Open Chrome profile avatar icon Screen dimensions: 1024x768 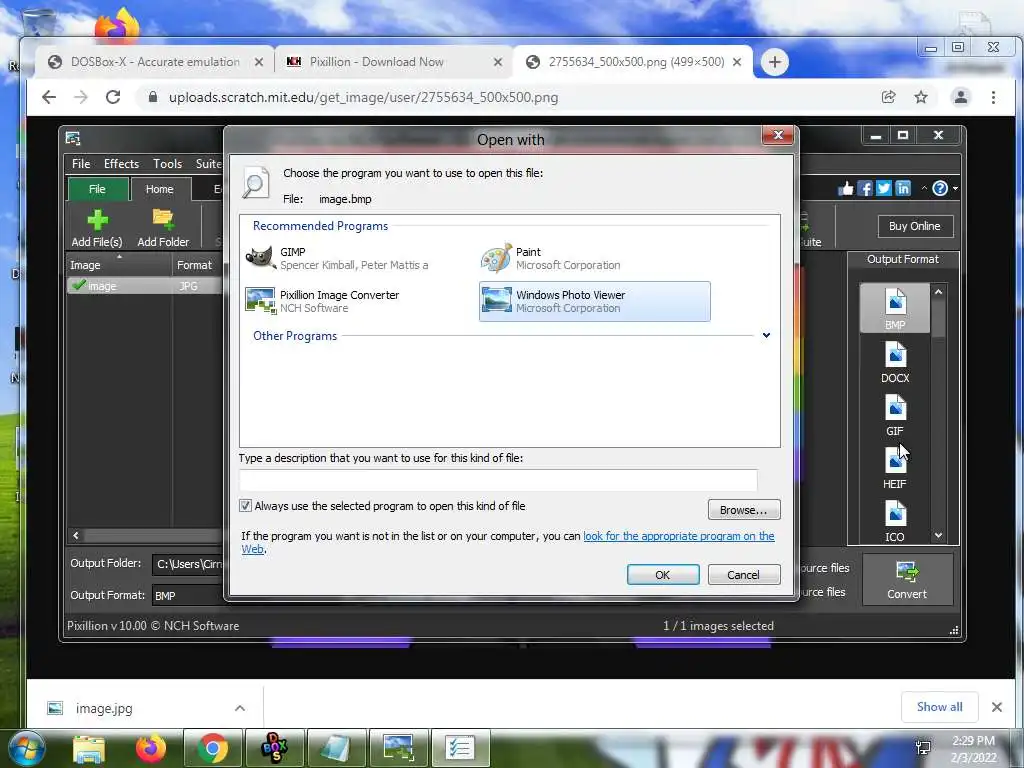coord(961,97)
